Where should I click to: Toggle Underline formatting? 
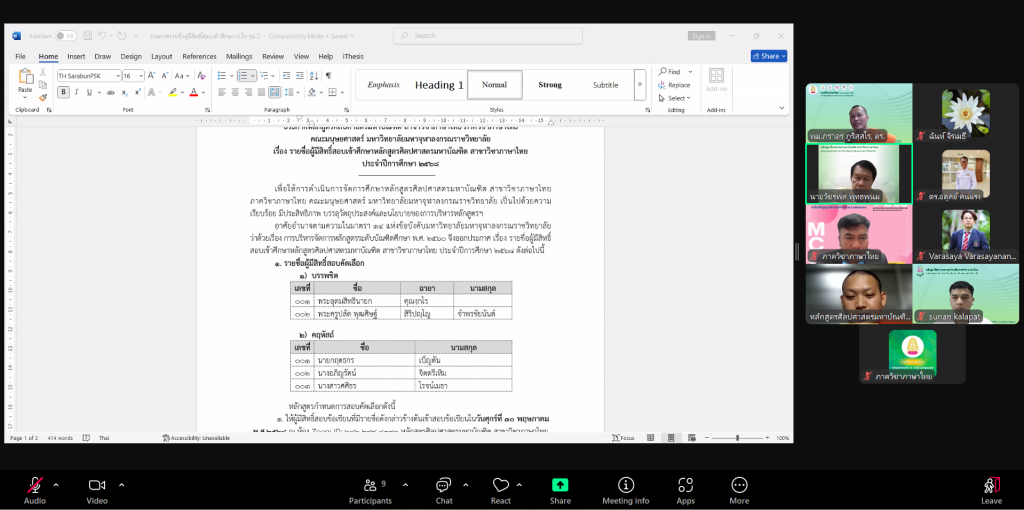89,92
